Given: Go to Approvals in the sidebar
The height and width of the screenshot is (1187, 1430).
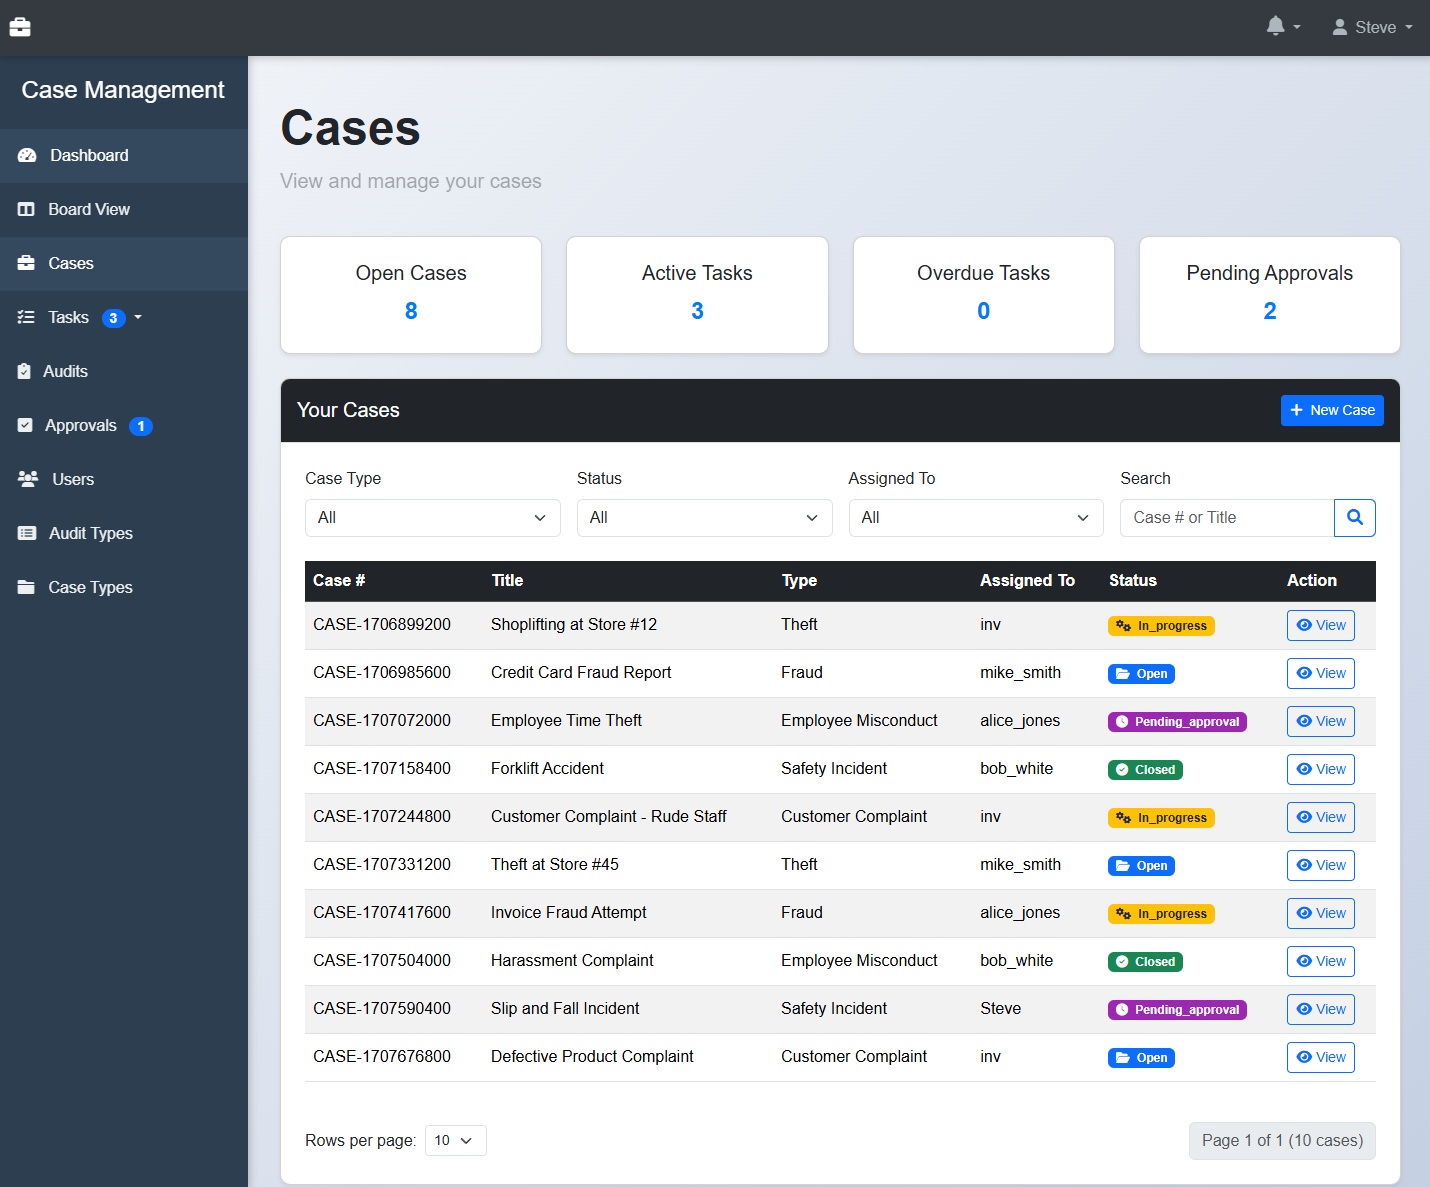Looking at the screenshot, I should [81, 426].
